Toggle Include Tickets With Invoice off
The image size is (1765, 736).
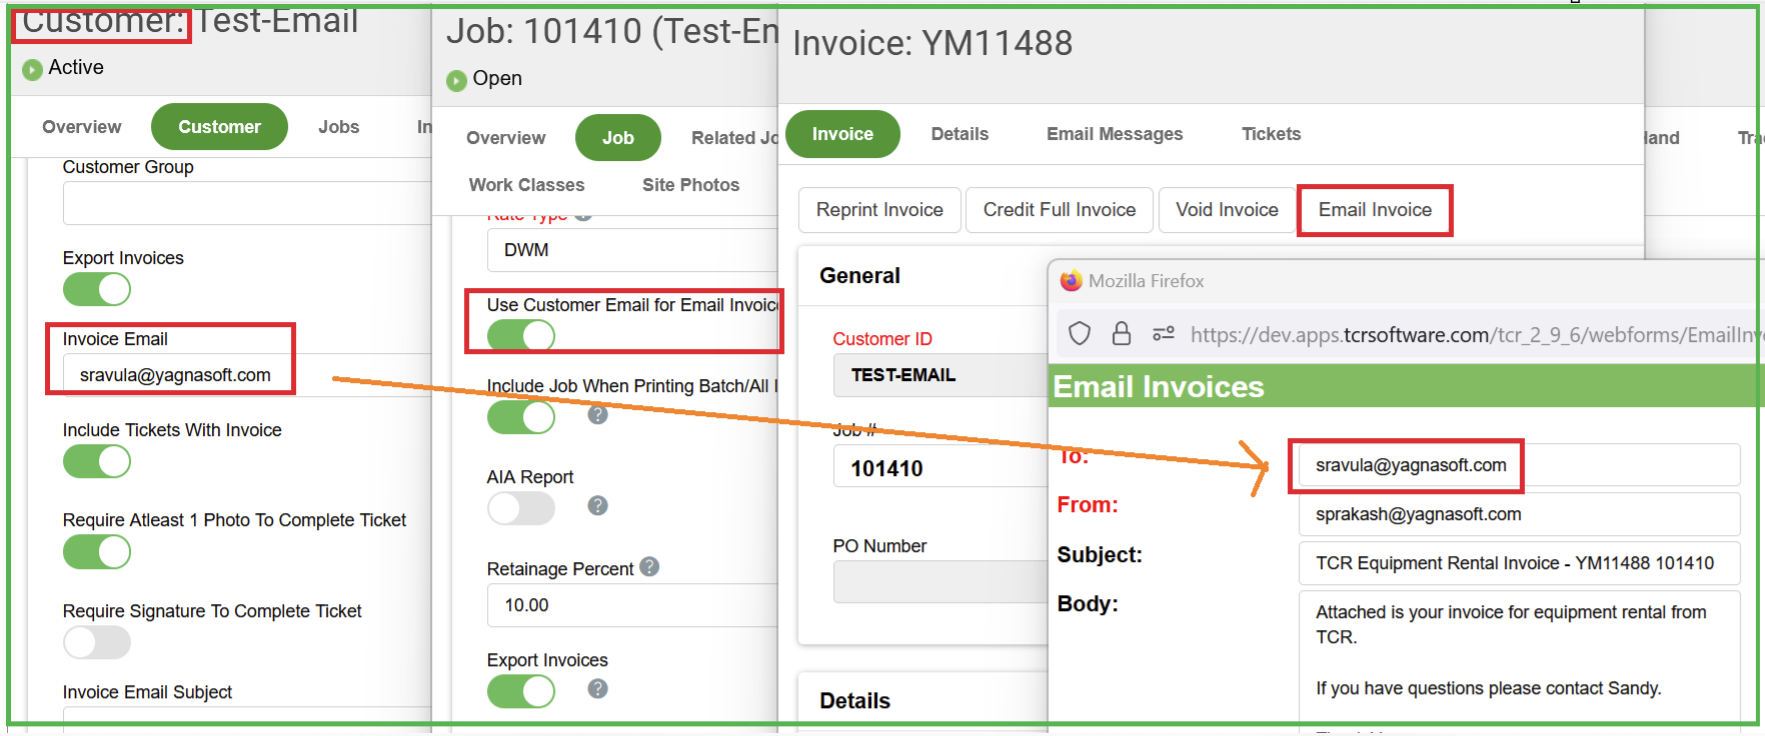click(97, 462)
